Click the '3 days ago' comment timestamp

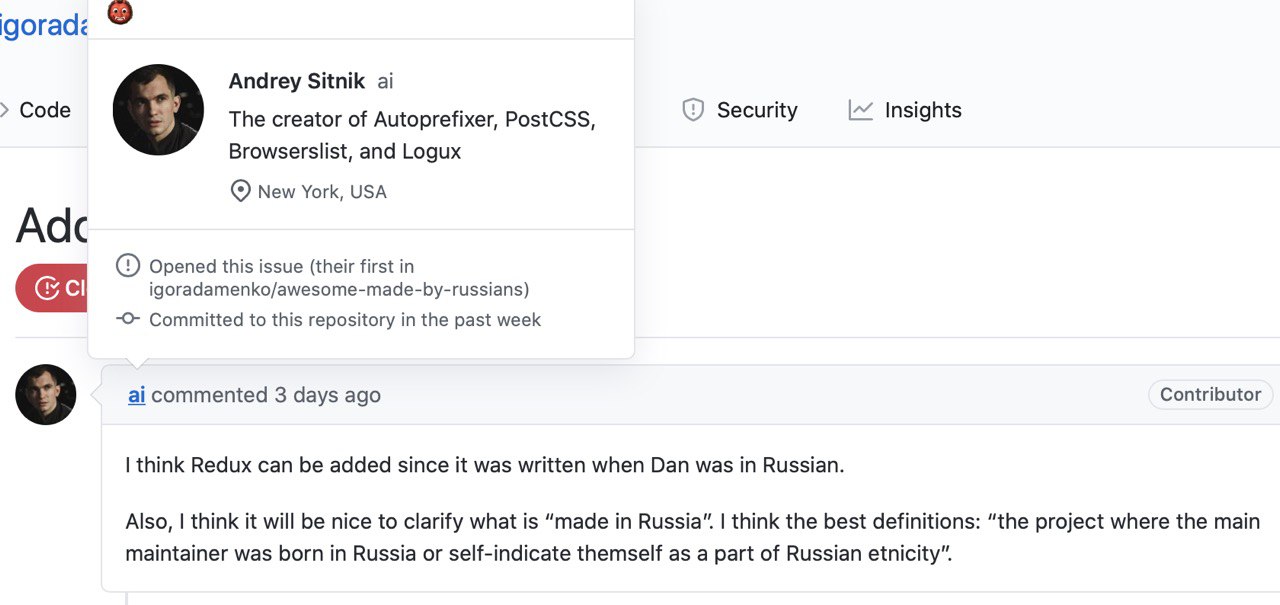[327, 395]
